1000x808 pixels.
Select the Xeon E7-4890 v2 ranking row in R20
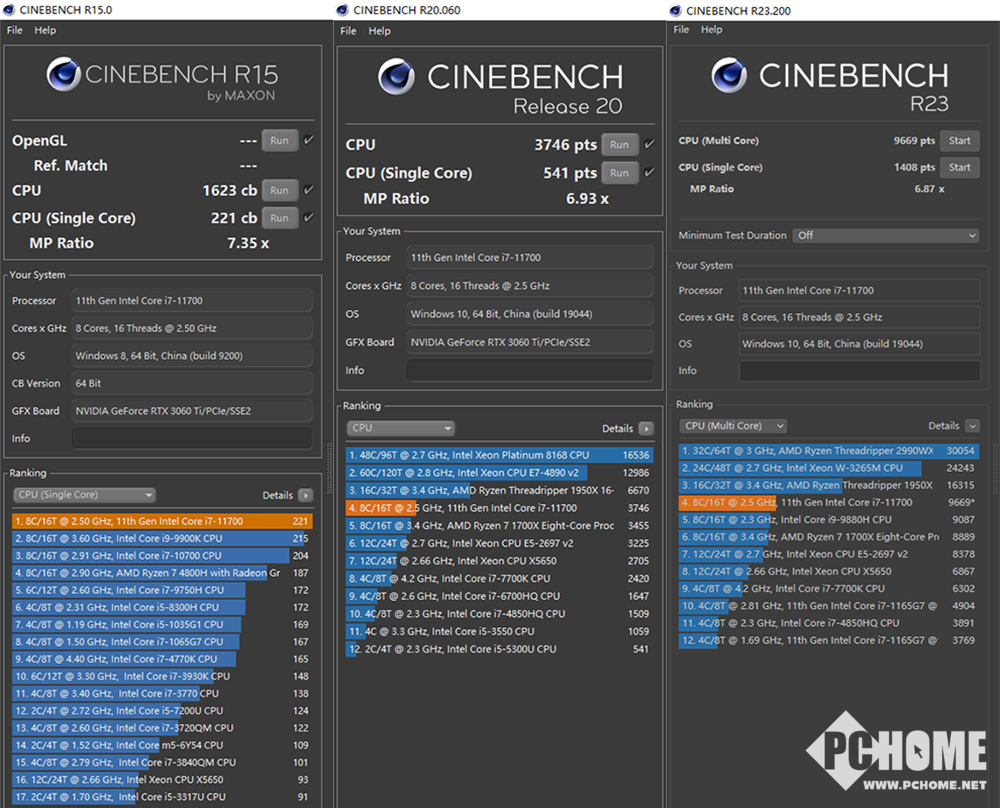click(x=499, y=473)
